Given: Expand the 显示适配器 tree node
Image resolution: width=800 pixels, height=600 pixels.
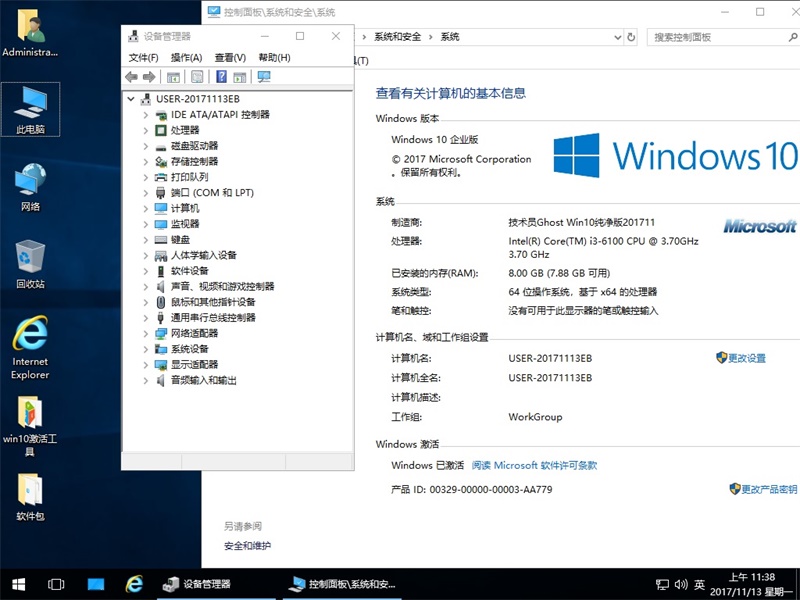Looking at the screenshot, I should tap(146, 365).
